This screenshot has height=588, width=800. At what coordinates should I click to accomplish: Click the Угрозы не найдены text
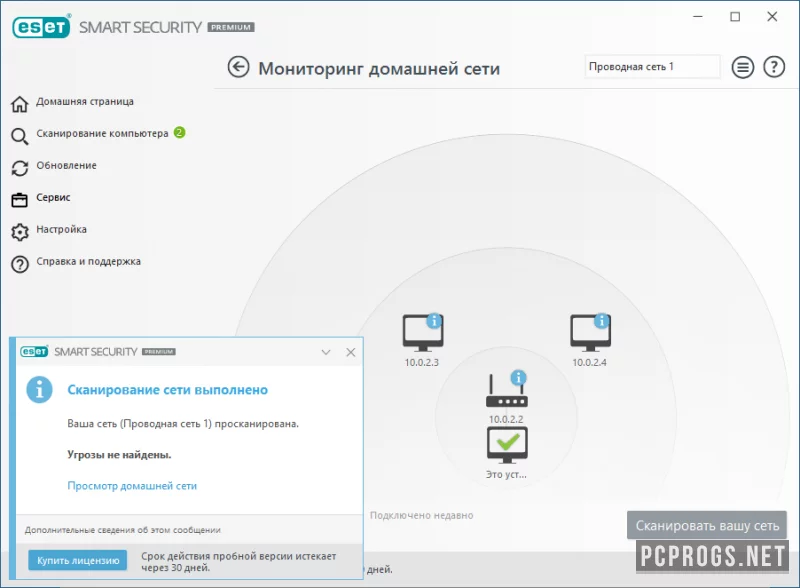[119, 455]
